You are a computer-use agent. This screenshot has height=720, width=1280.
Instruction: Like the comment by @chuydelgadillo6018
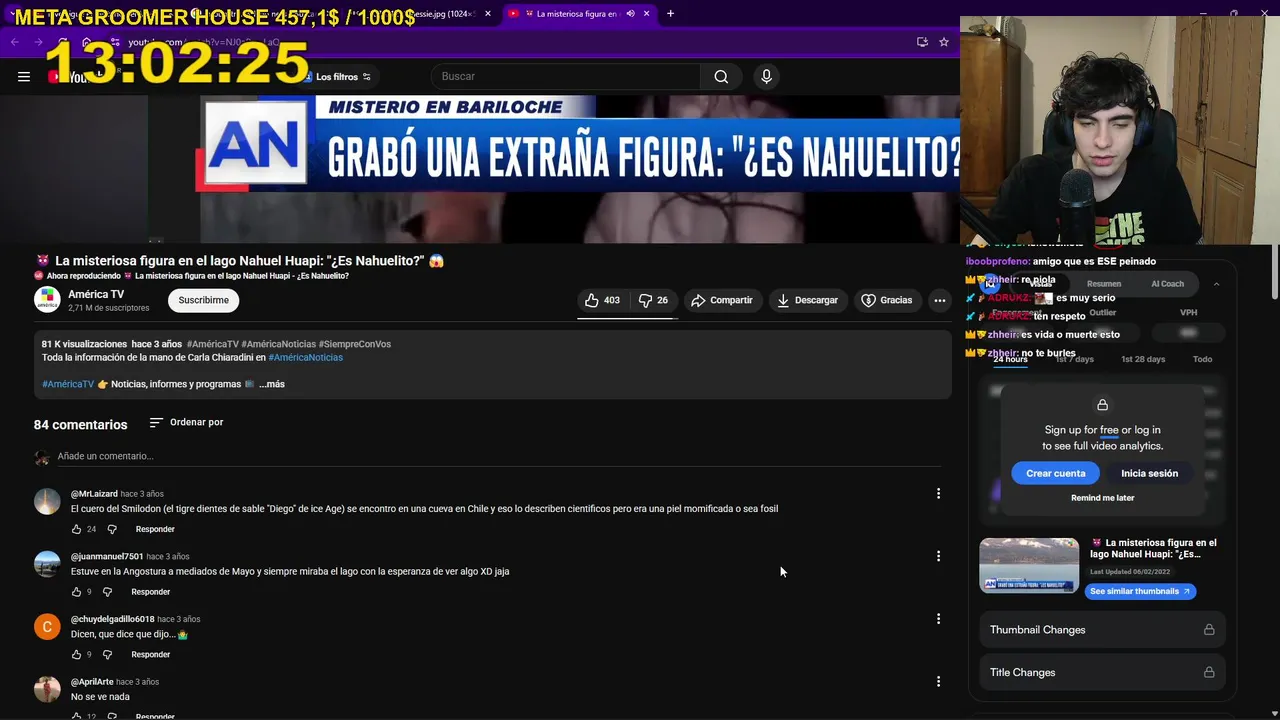click(x=76, y=655)
